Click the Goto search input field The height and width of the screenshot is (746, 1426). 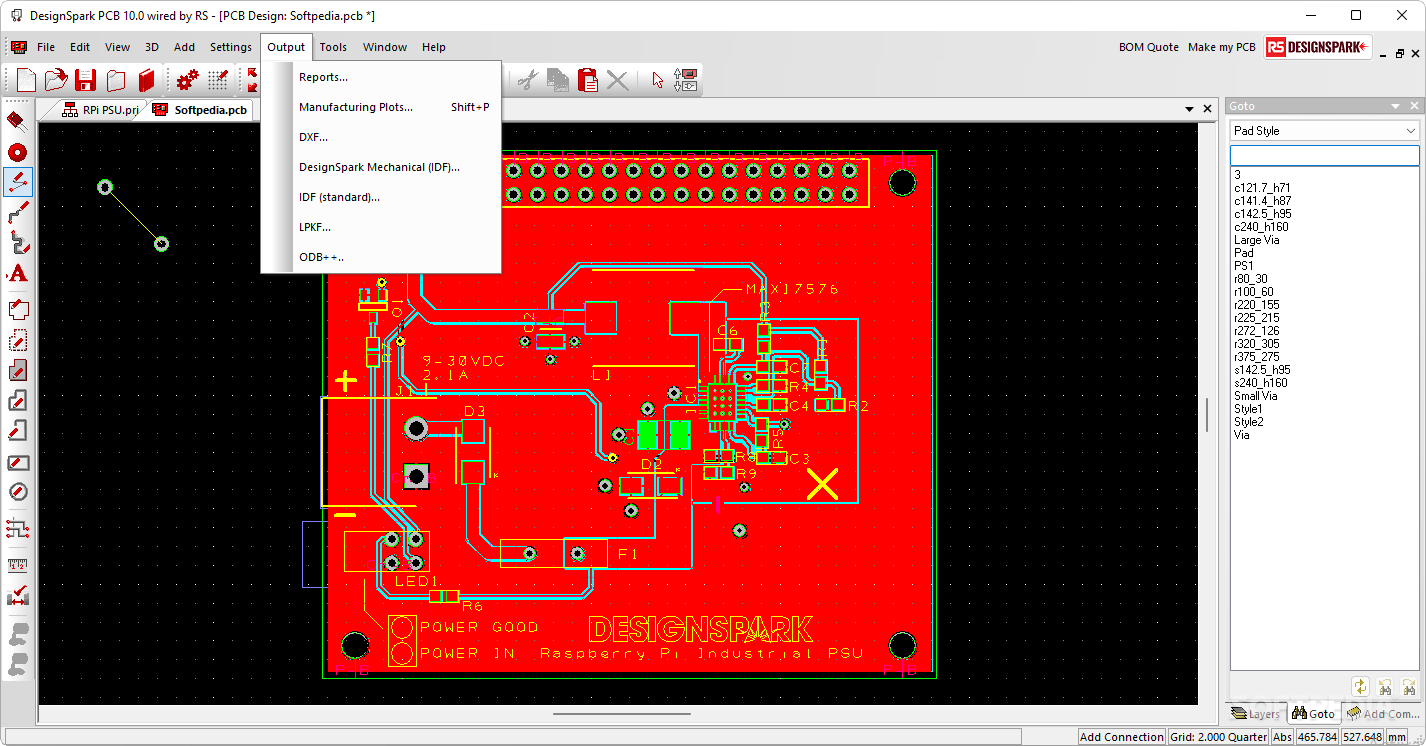coord(1324,156)
